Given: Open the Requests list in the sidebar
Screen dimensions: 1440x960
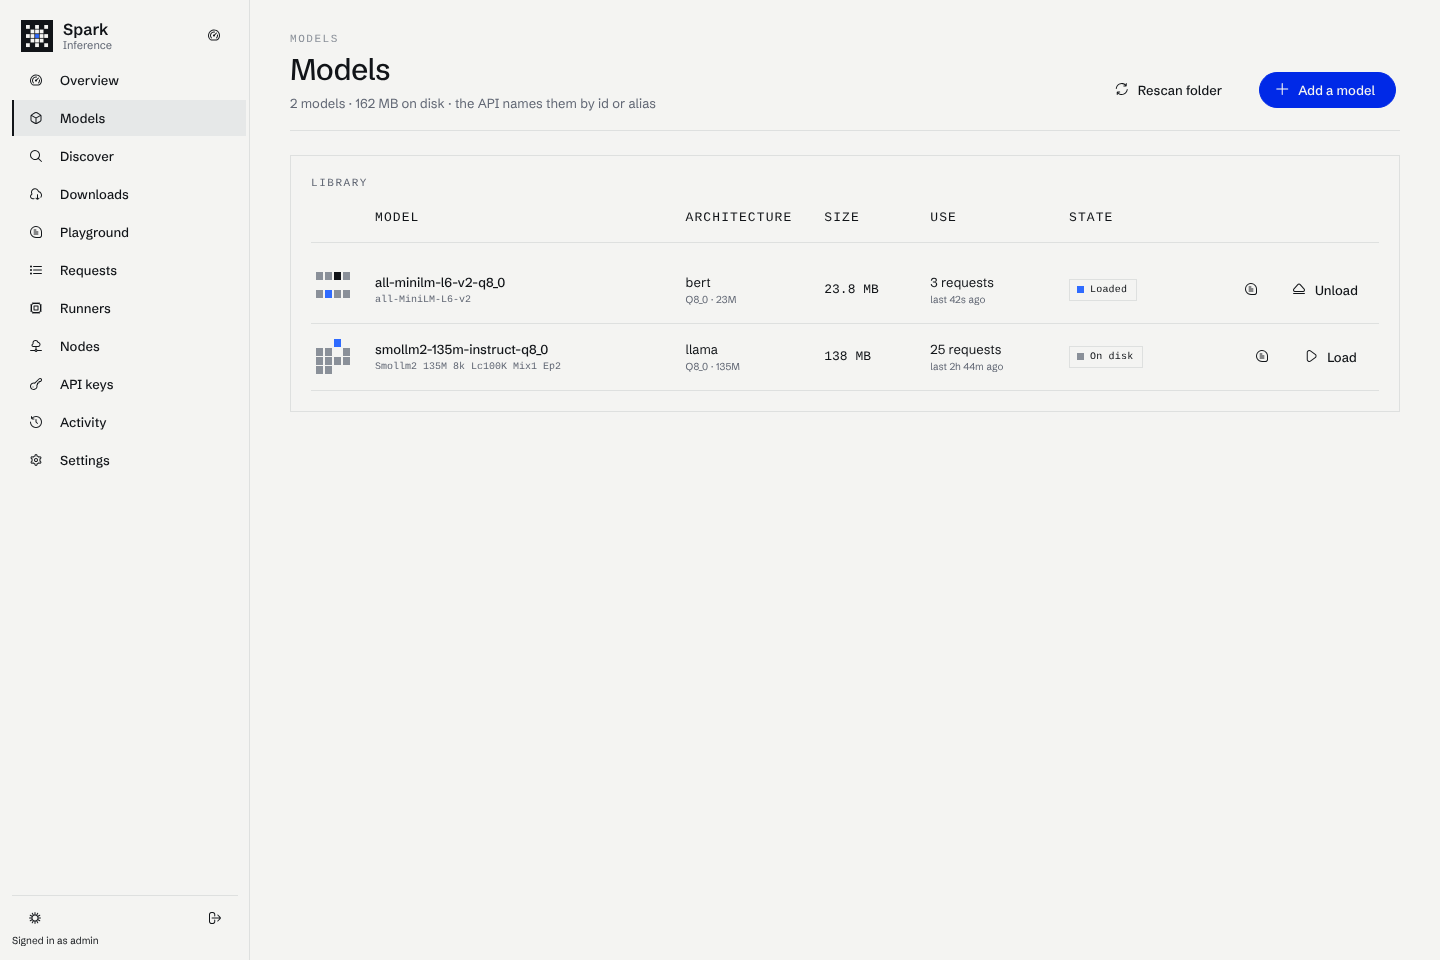Looking at the screenshot, I should click(x=129, y=270).
